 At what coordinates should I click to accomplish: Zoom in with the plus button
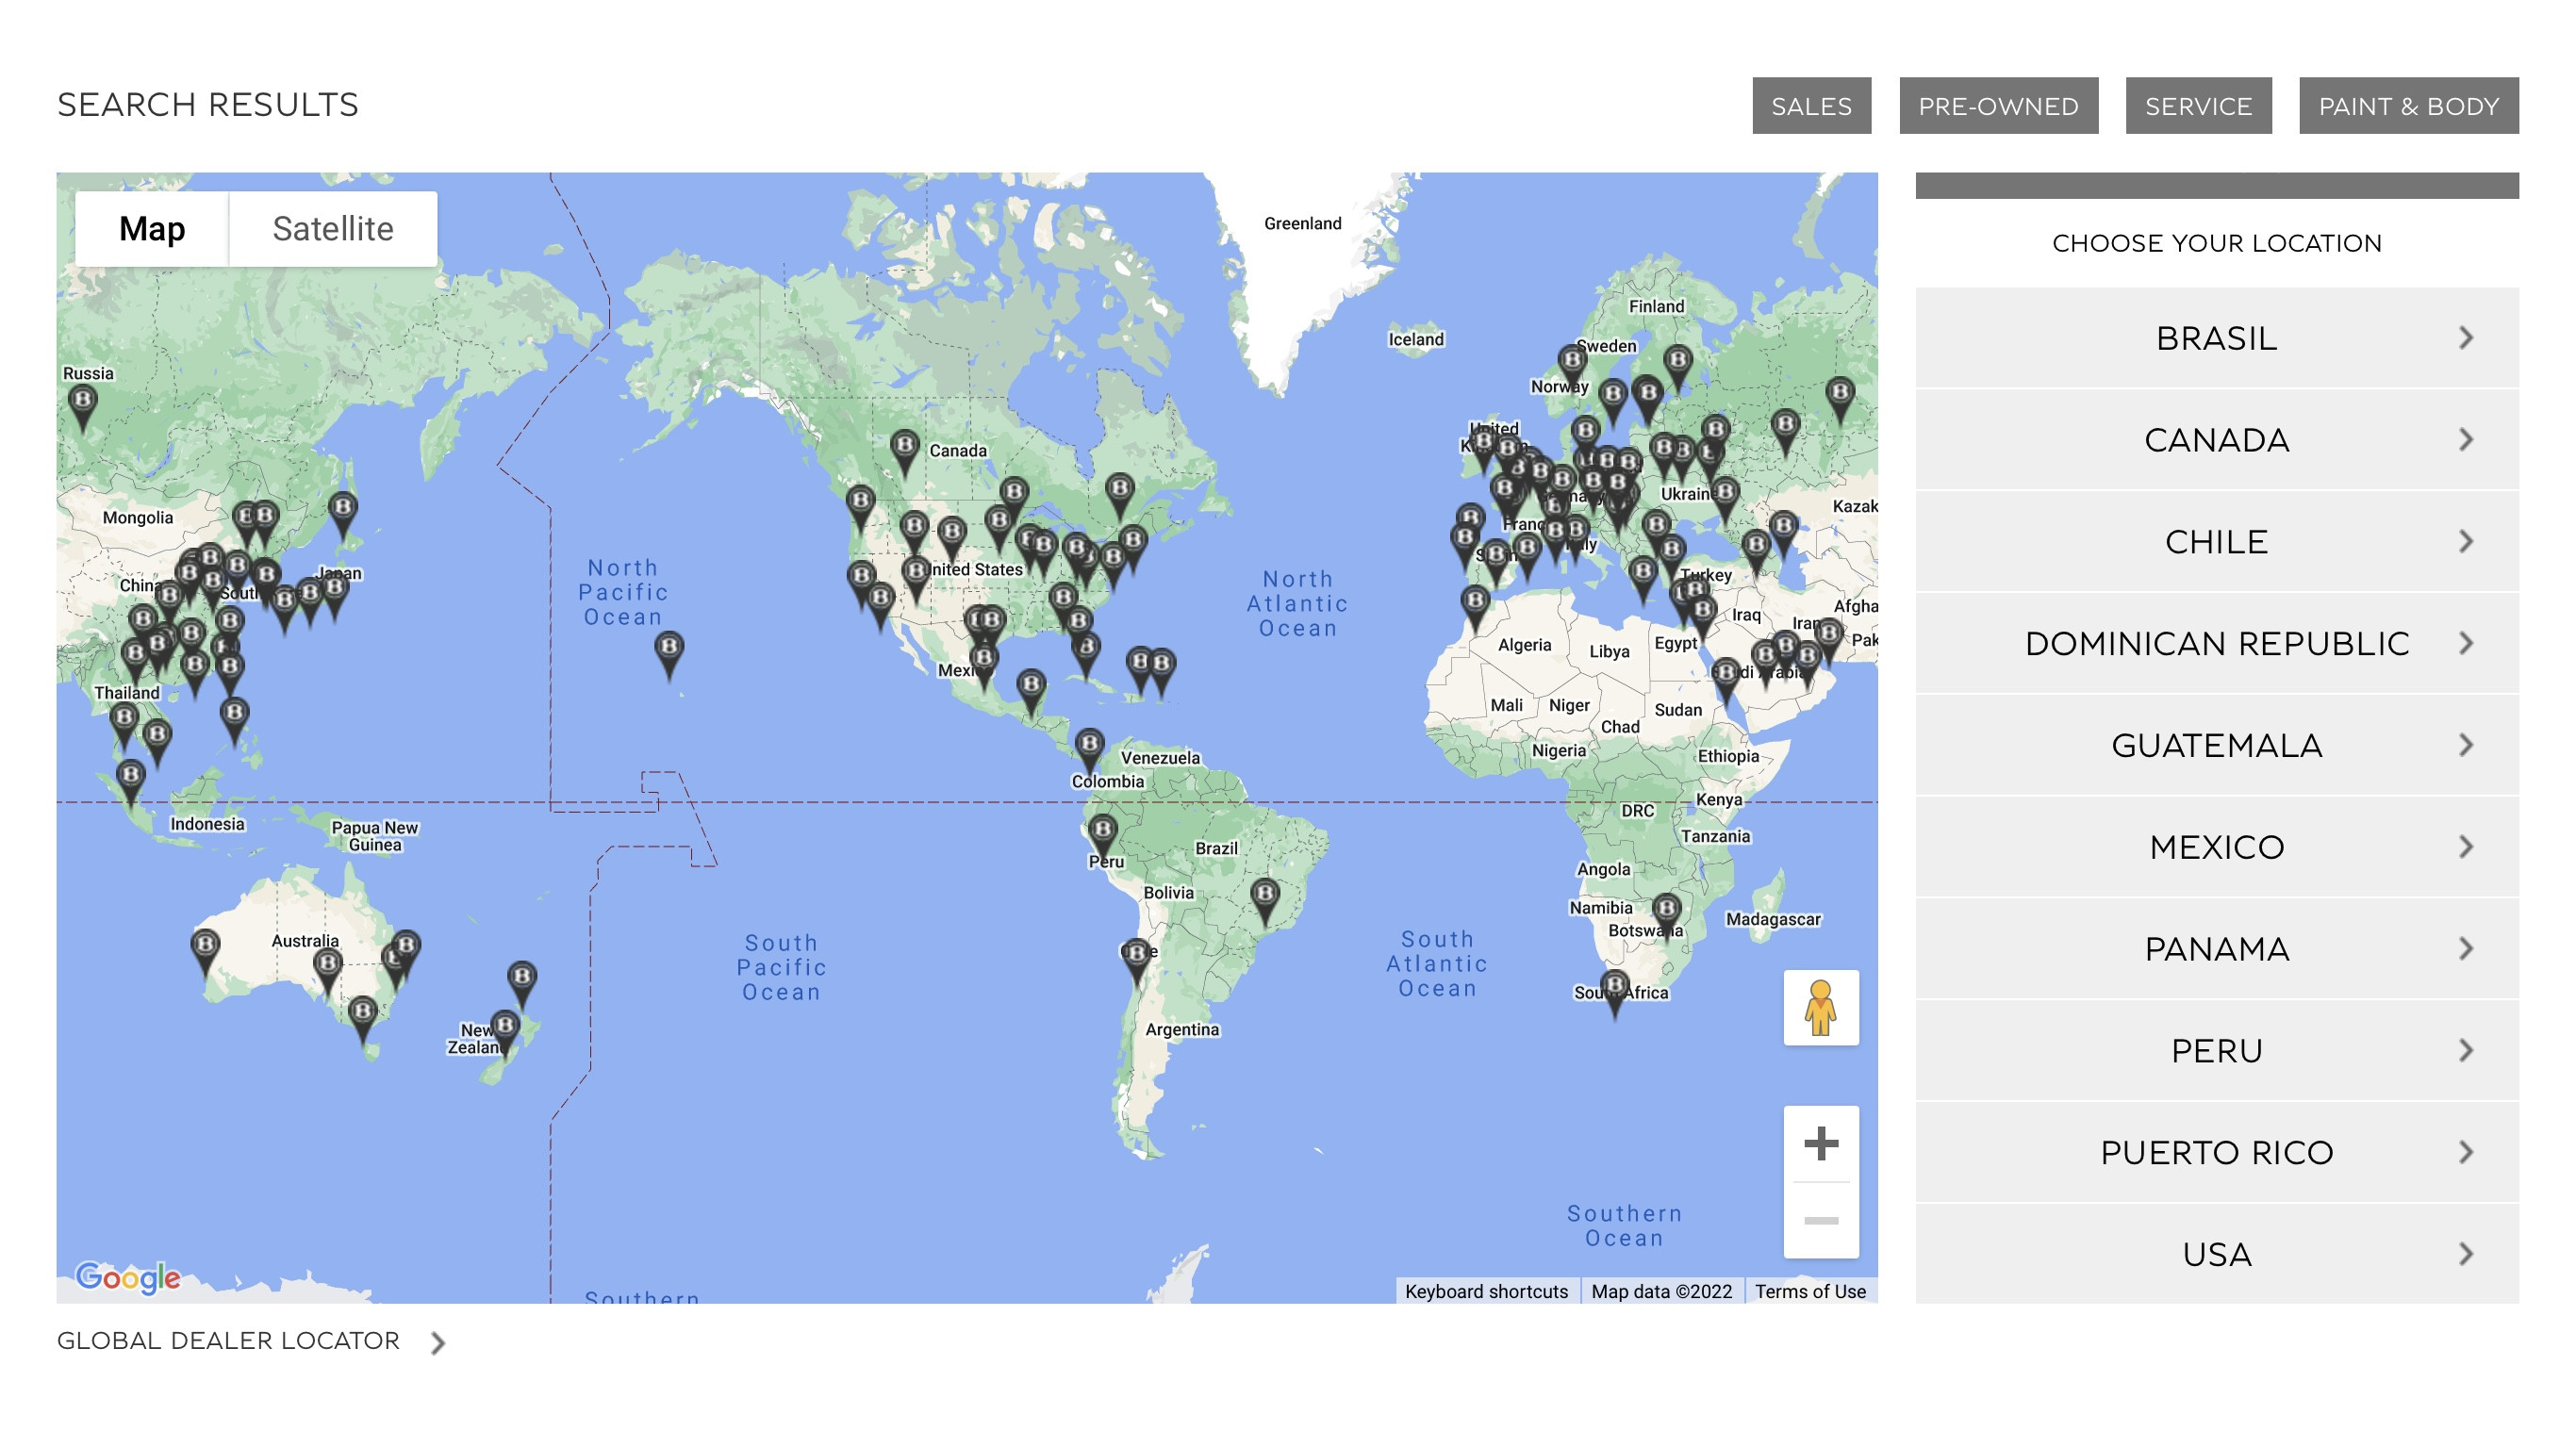tap(1820, 1143)
